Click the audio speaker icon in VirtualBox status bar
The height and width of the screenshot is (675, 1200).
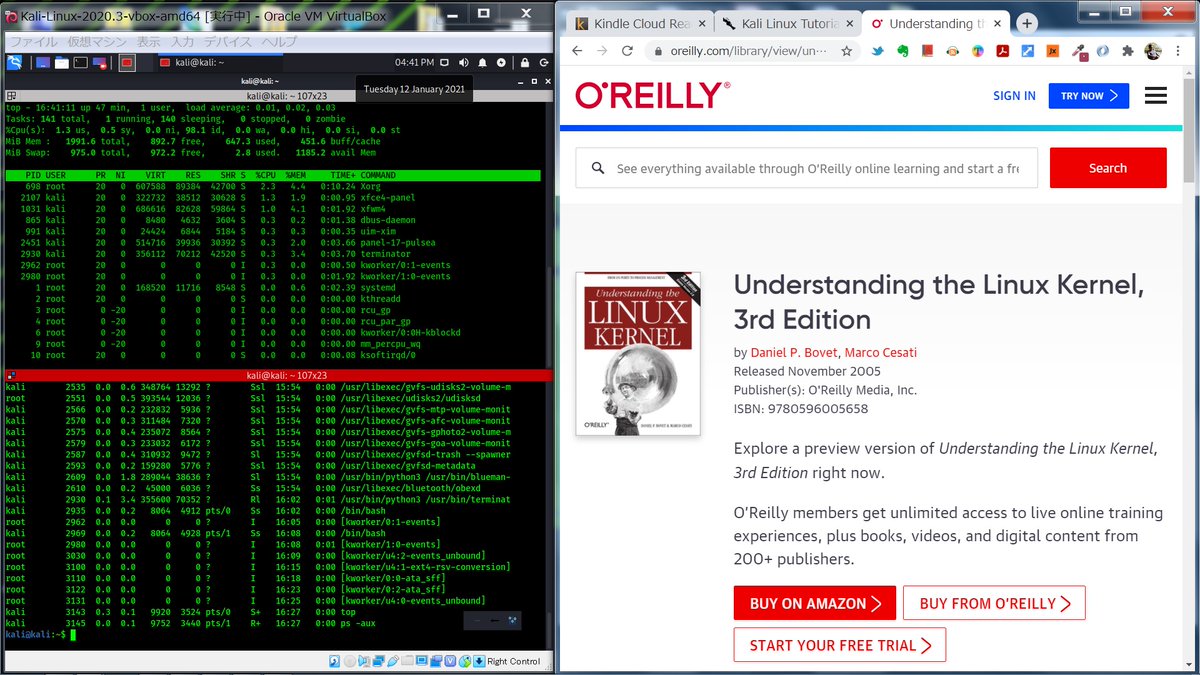364,661
